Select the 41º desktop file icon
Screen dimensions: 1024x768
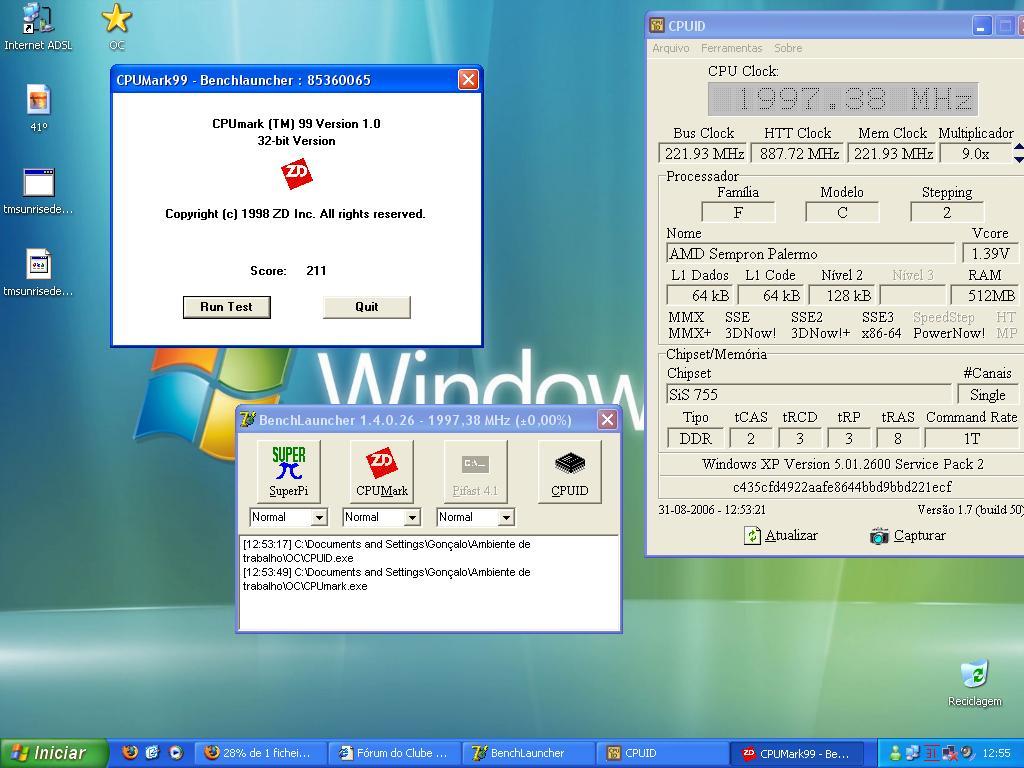pyautogui.click(x=39, y=108)
